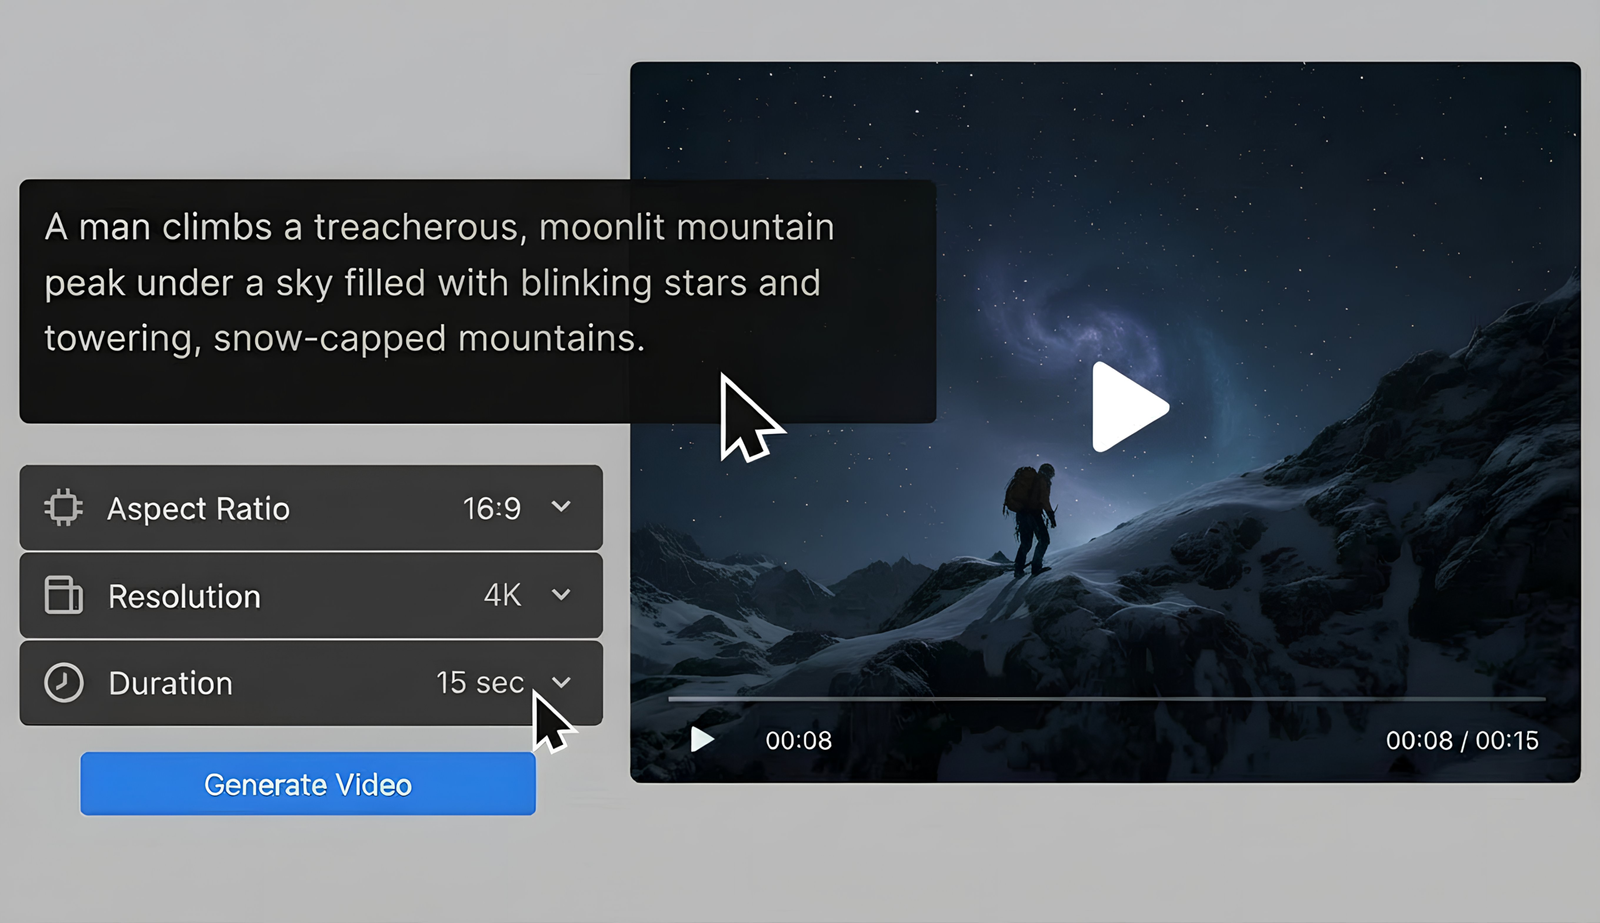Click the chevron on the Duration row
Viewport: 1600px width, 923px height.
click(561, 683)
